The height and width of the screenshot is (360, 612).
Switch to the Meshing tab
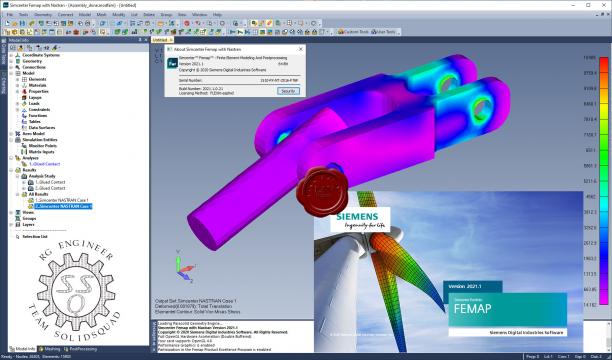(x=50, y=349)
